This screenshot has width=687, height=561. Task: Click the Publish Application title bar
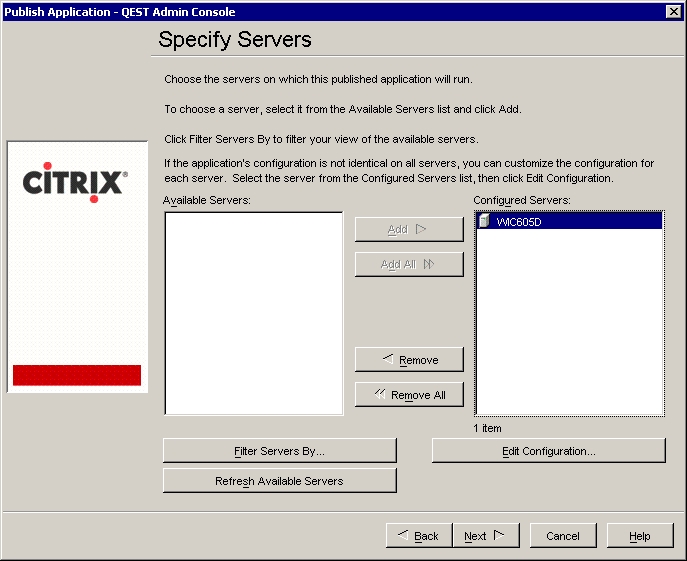click(300, 11)
